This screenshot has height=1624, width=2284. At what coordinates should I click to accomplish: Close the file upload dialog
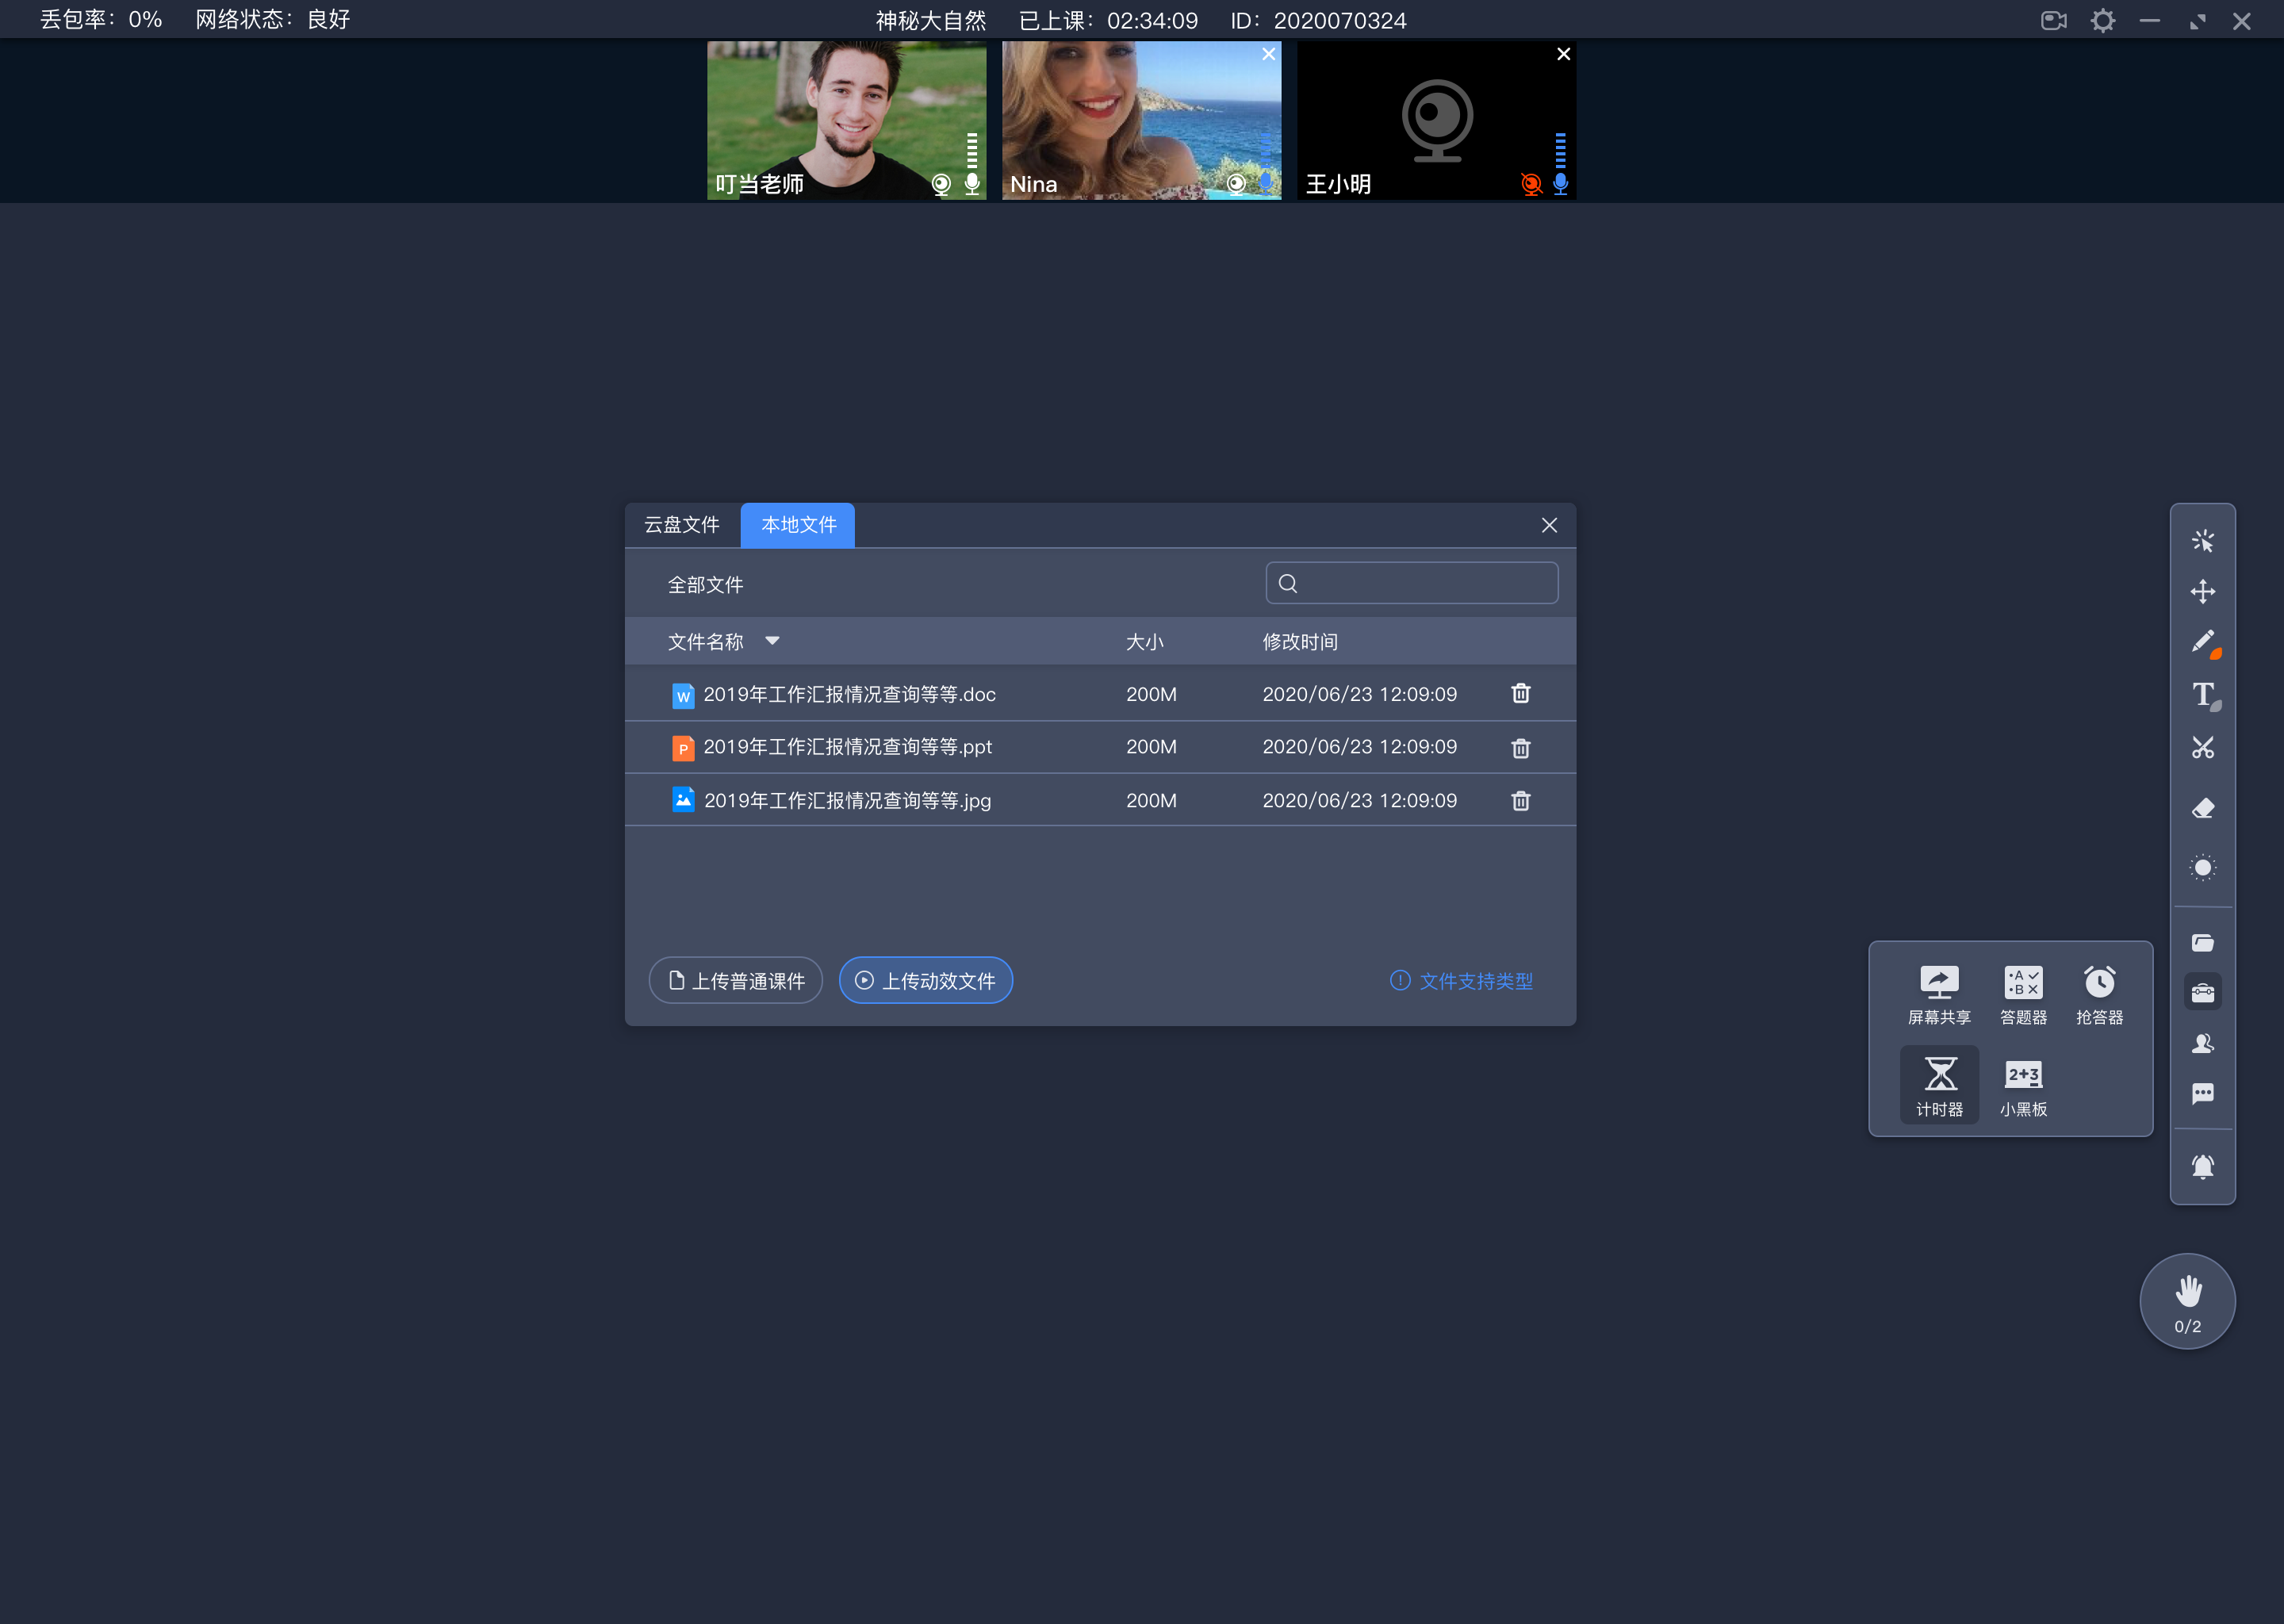[1550, 526]
